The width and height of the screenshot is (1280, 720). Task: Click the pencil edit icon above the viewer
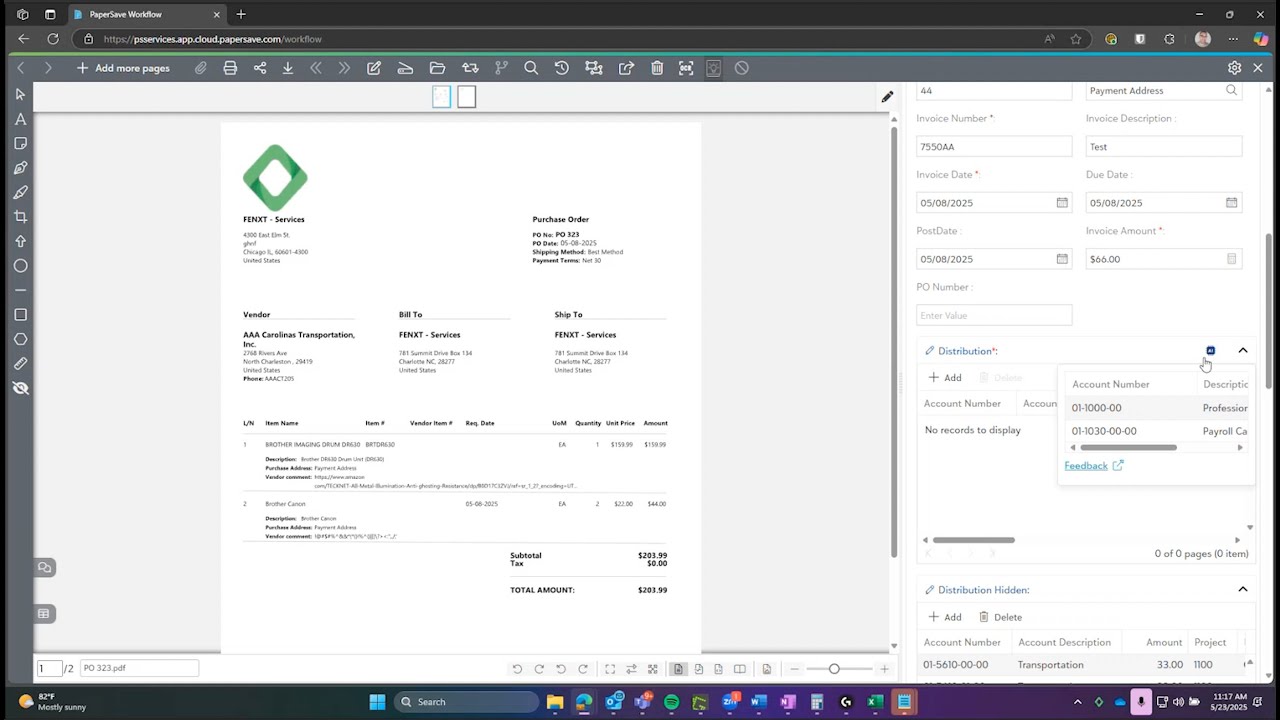pyautogui.click(x=887, y=97)
